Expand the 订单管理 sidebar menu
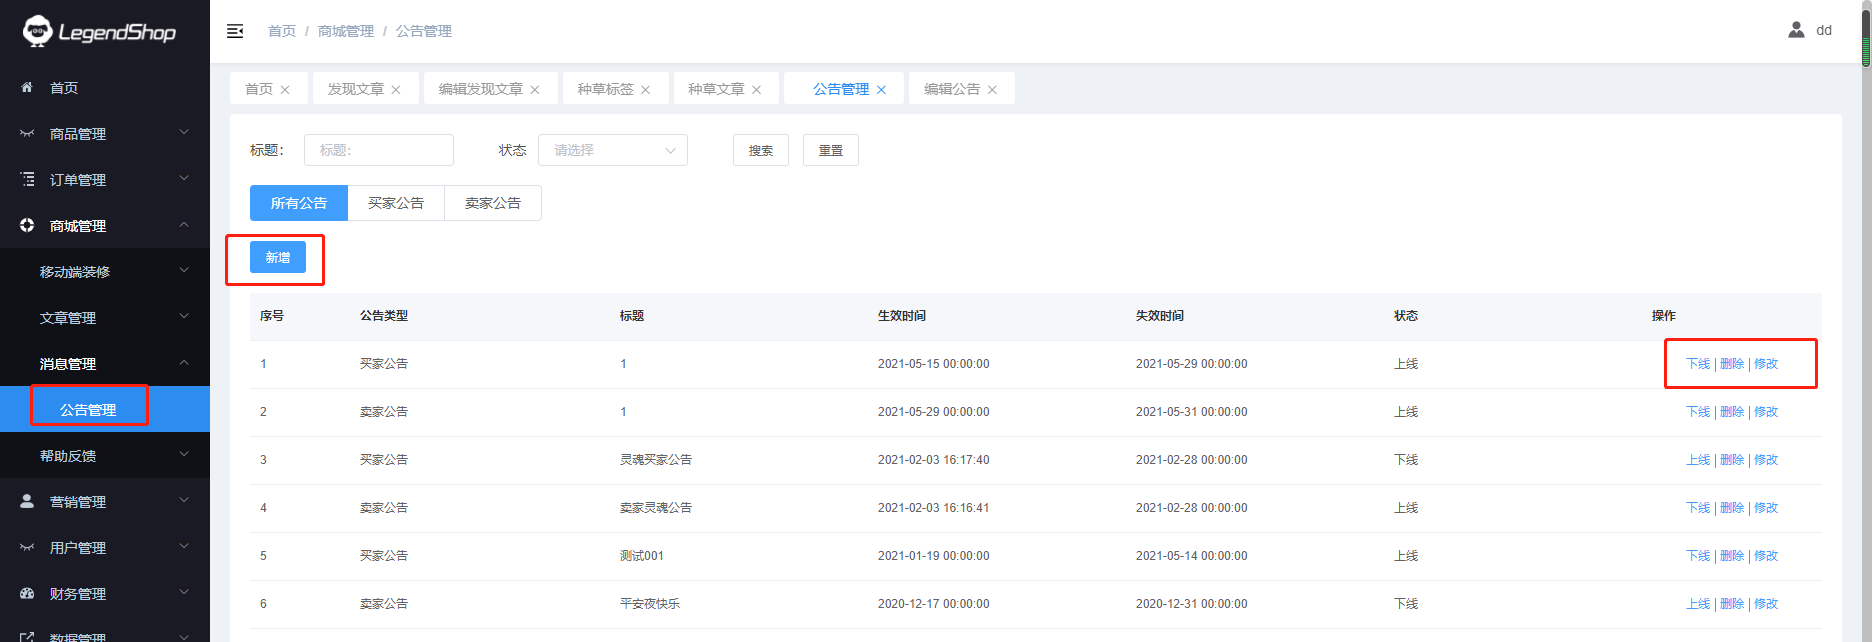 105,180
